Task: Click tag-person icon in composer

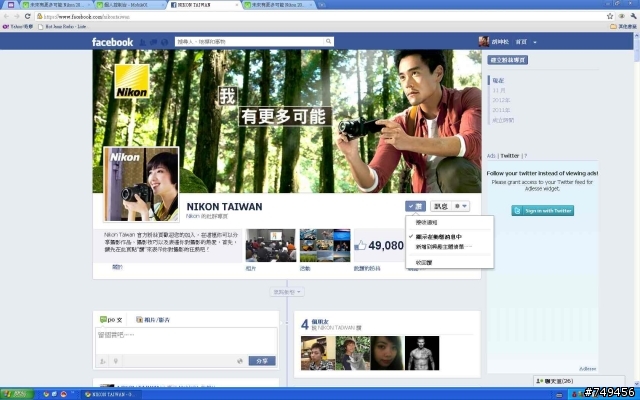Action: coord(103,361)
